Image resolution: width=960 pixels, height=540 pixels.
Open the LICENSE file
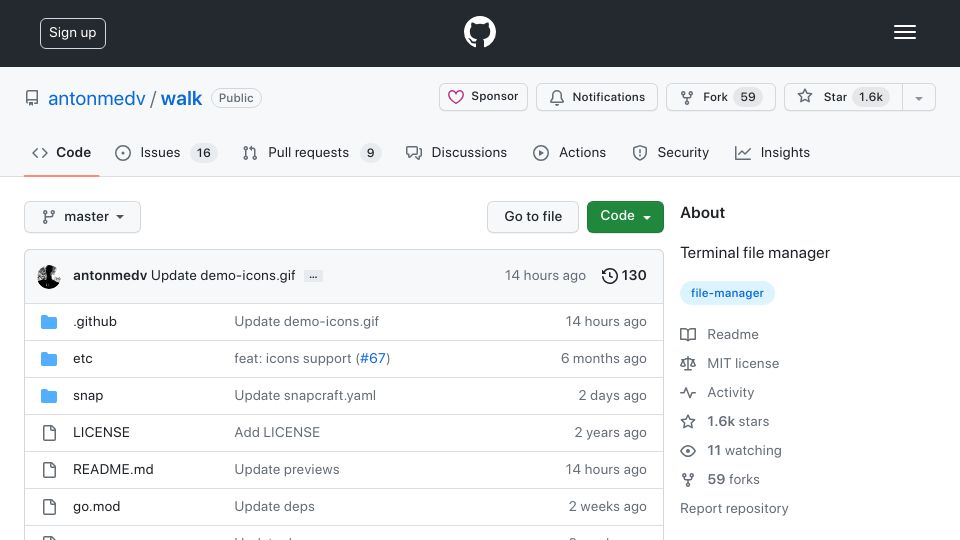(101, 432)
